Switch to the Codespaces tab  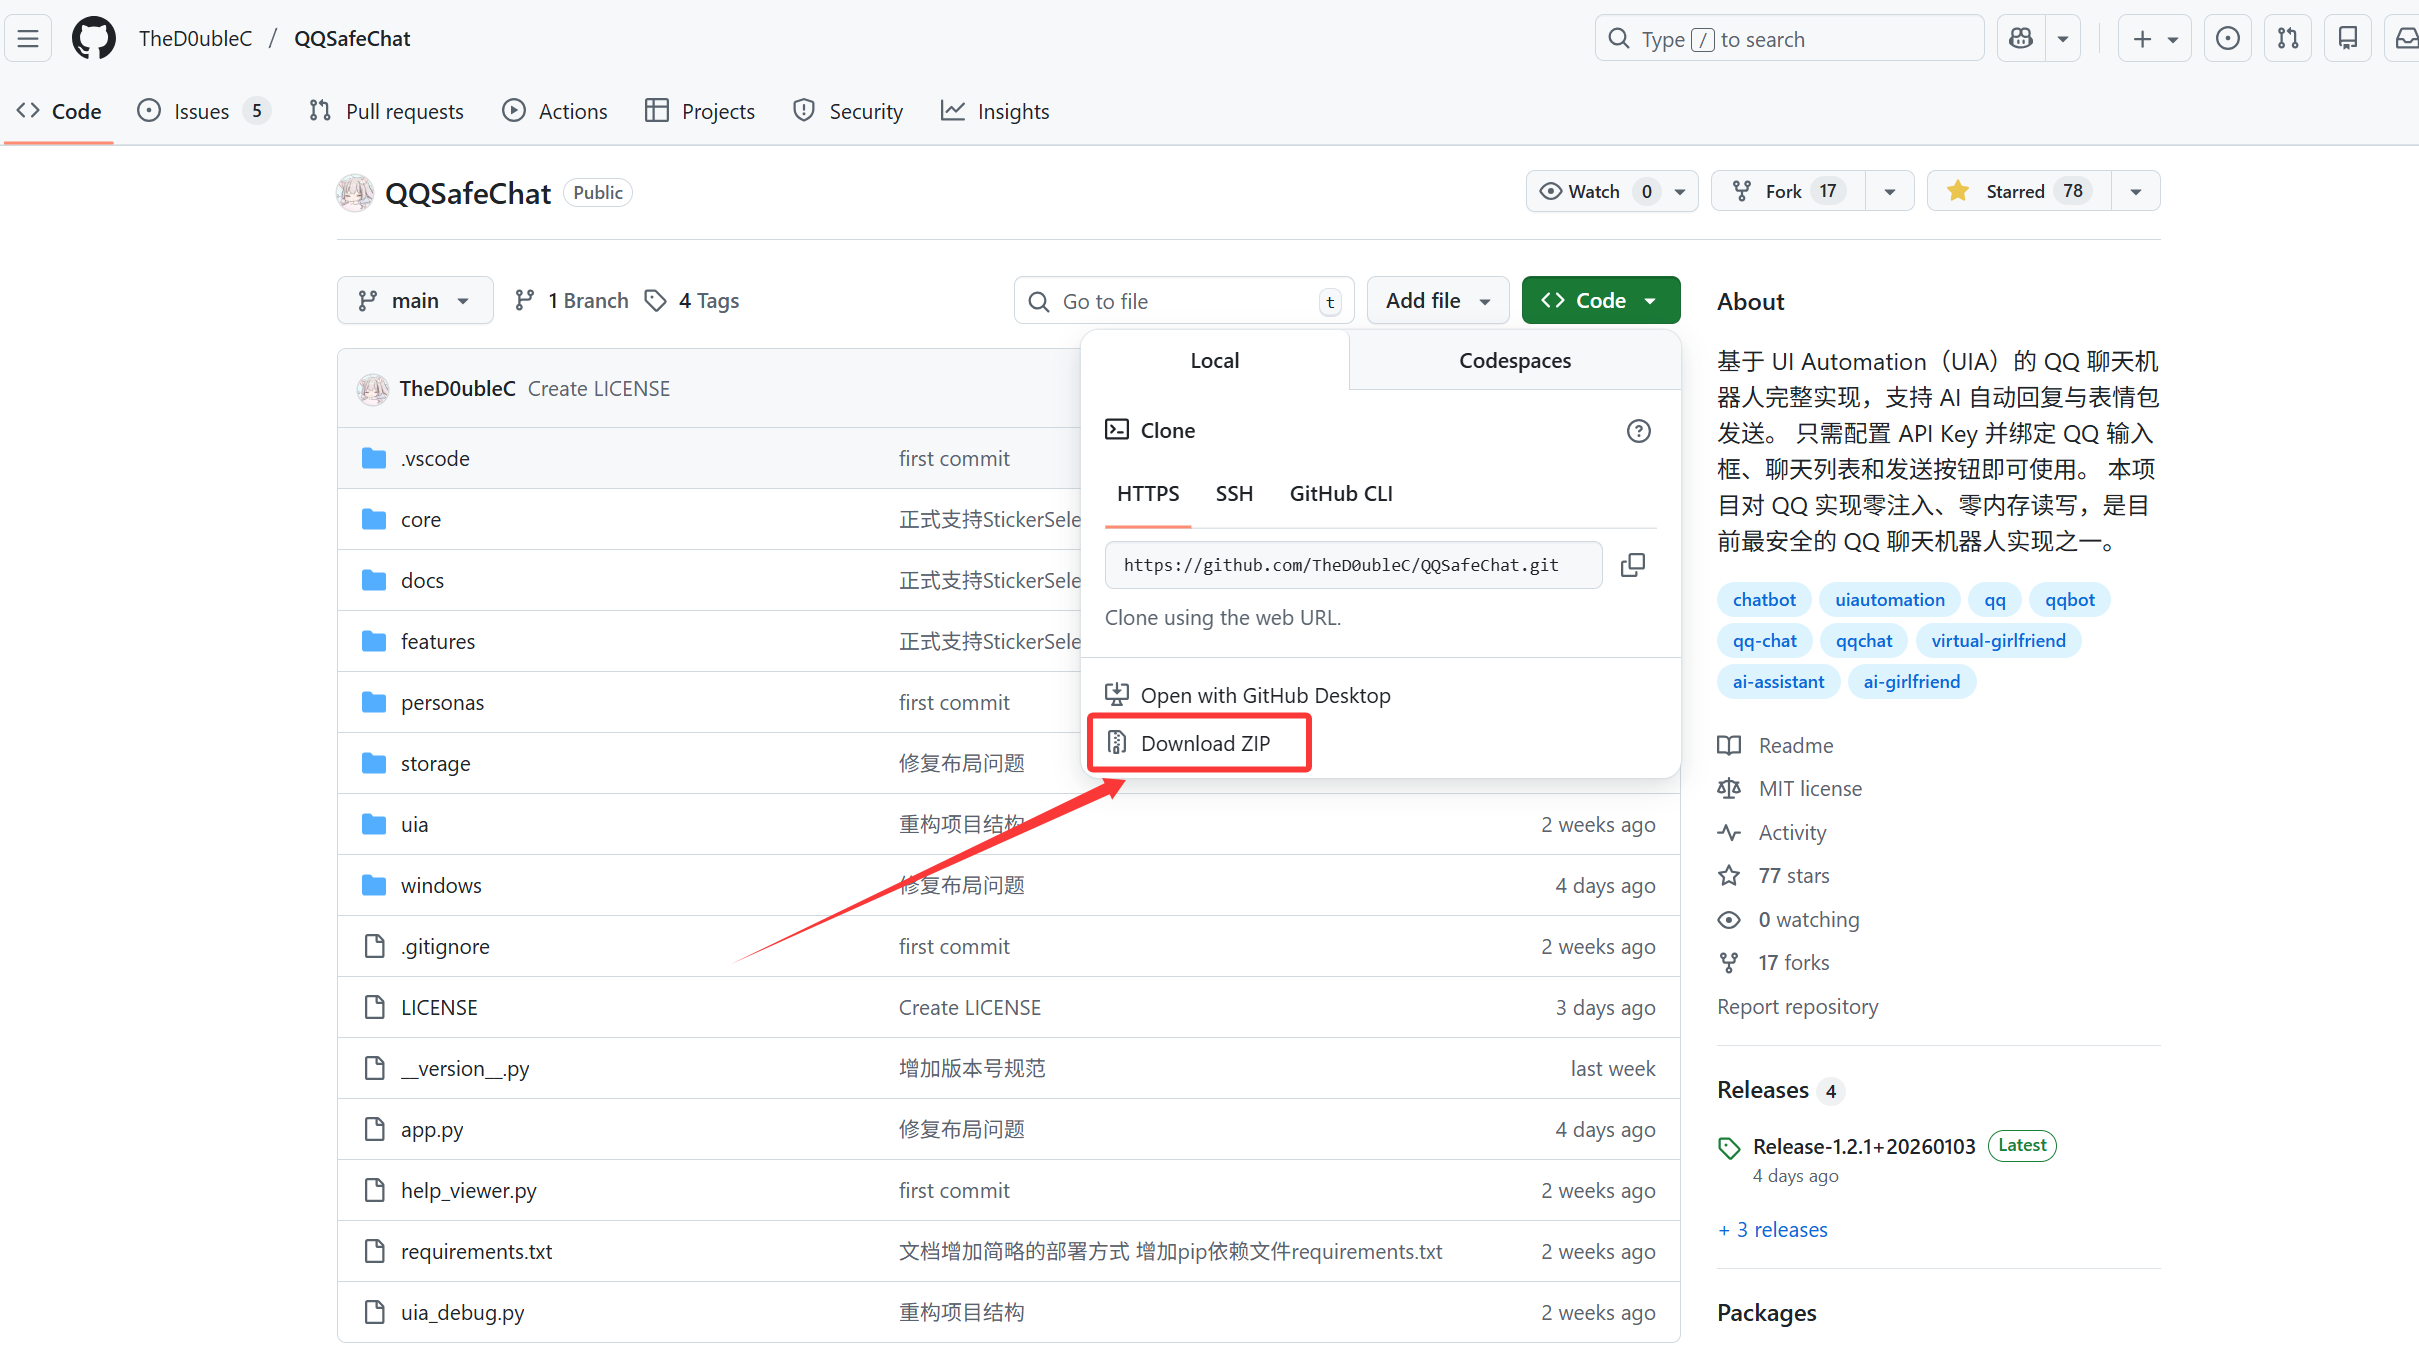(x=1514, y=361)
